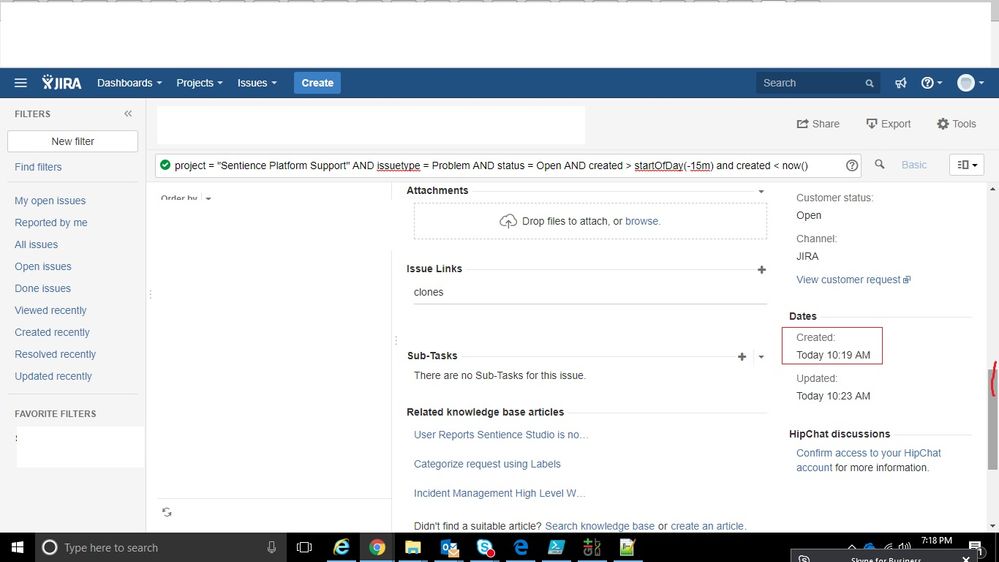Open article User Reports Sentience Studio
999x562 pixels.
point(501,435)
